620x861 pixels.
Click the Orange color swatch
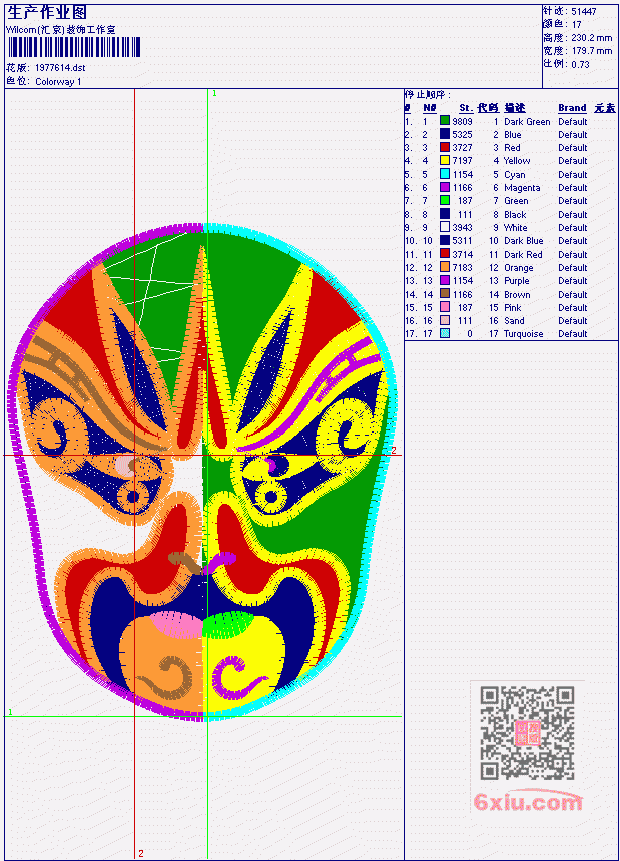pos(445,267)
